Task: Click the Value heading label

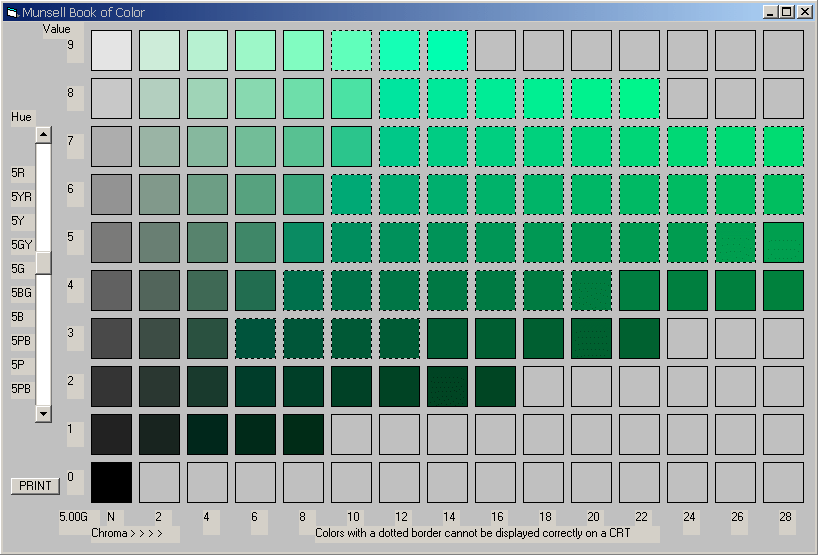Action: [56, 29]
